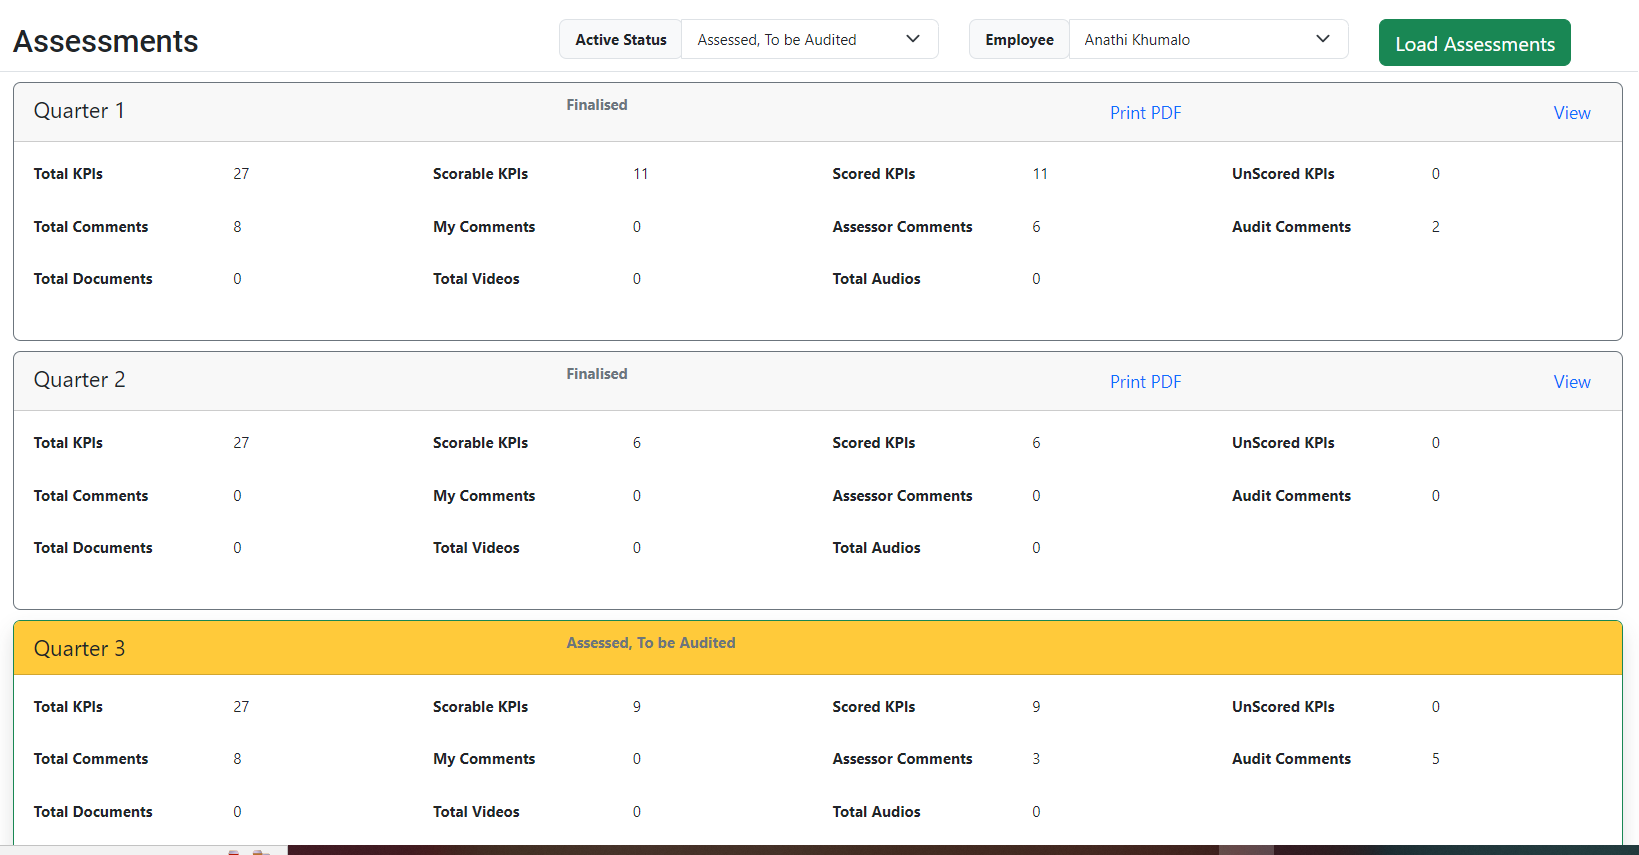Open the View link for Quarter 2

pyautogui.click(x=1571, y=382)
